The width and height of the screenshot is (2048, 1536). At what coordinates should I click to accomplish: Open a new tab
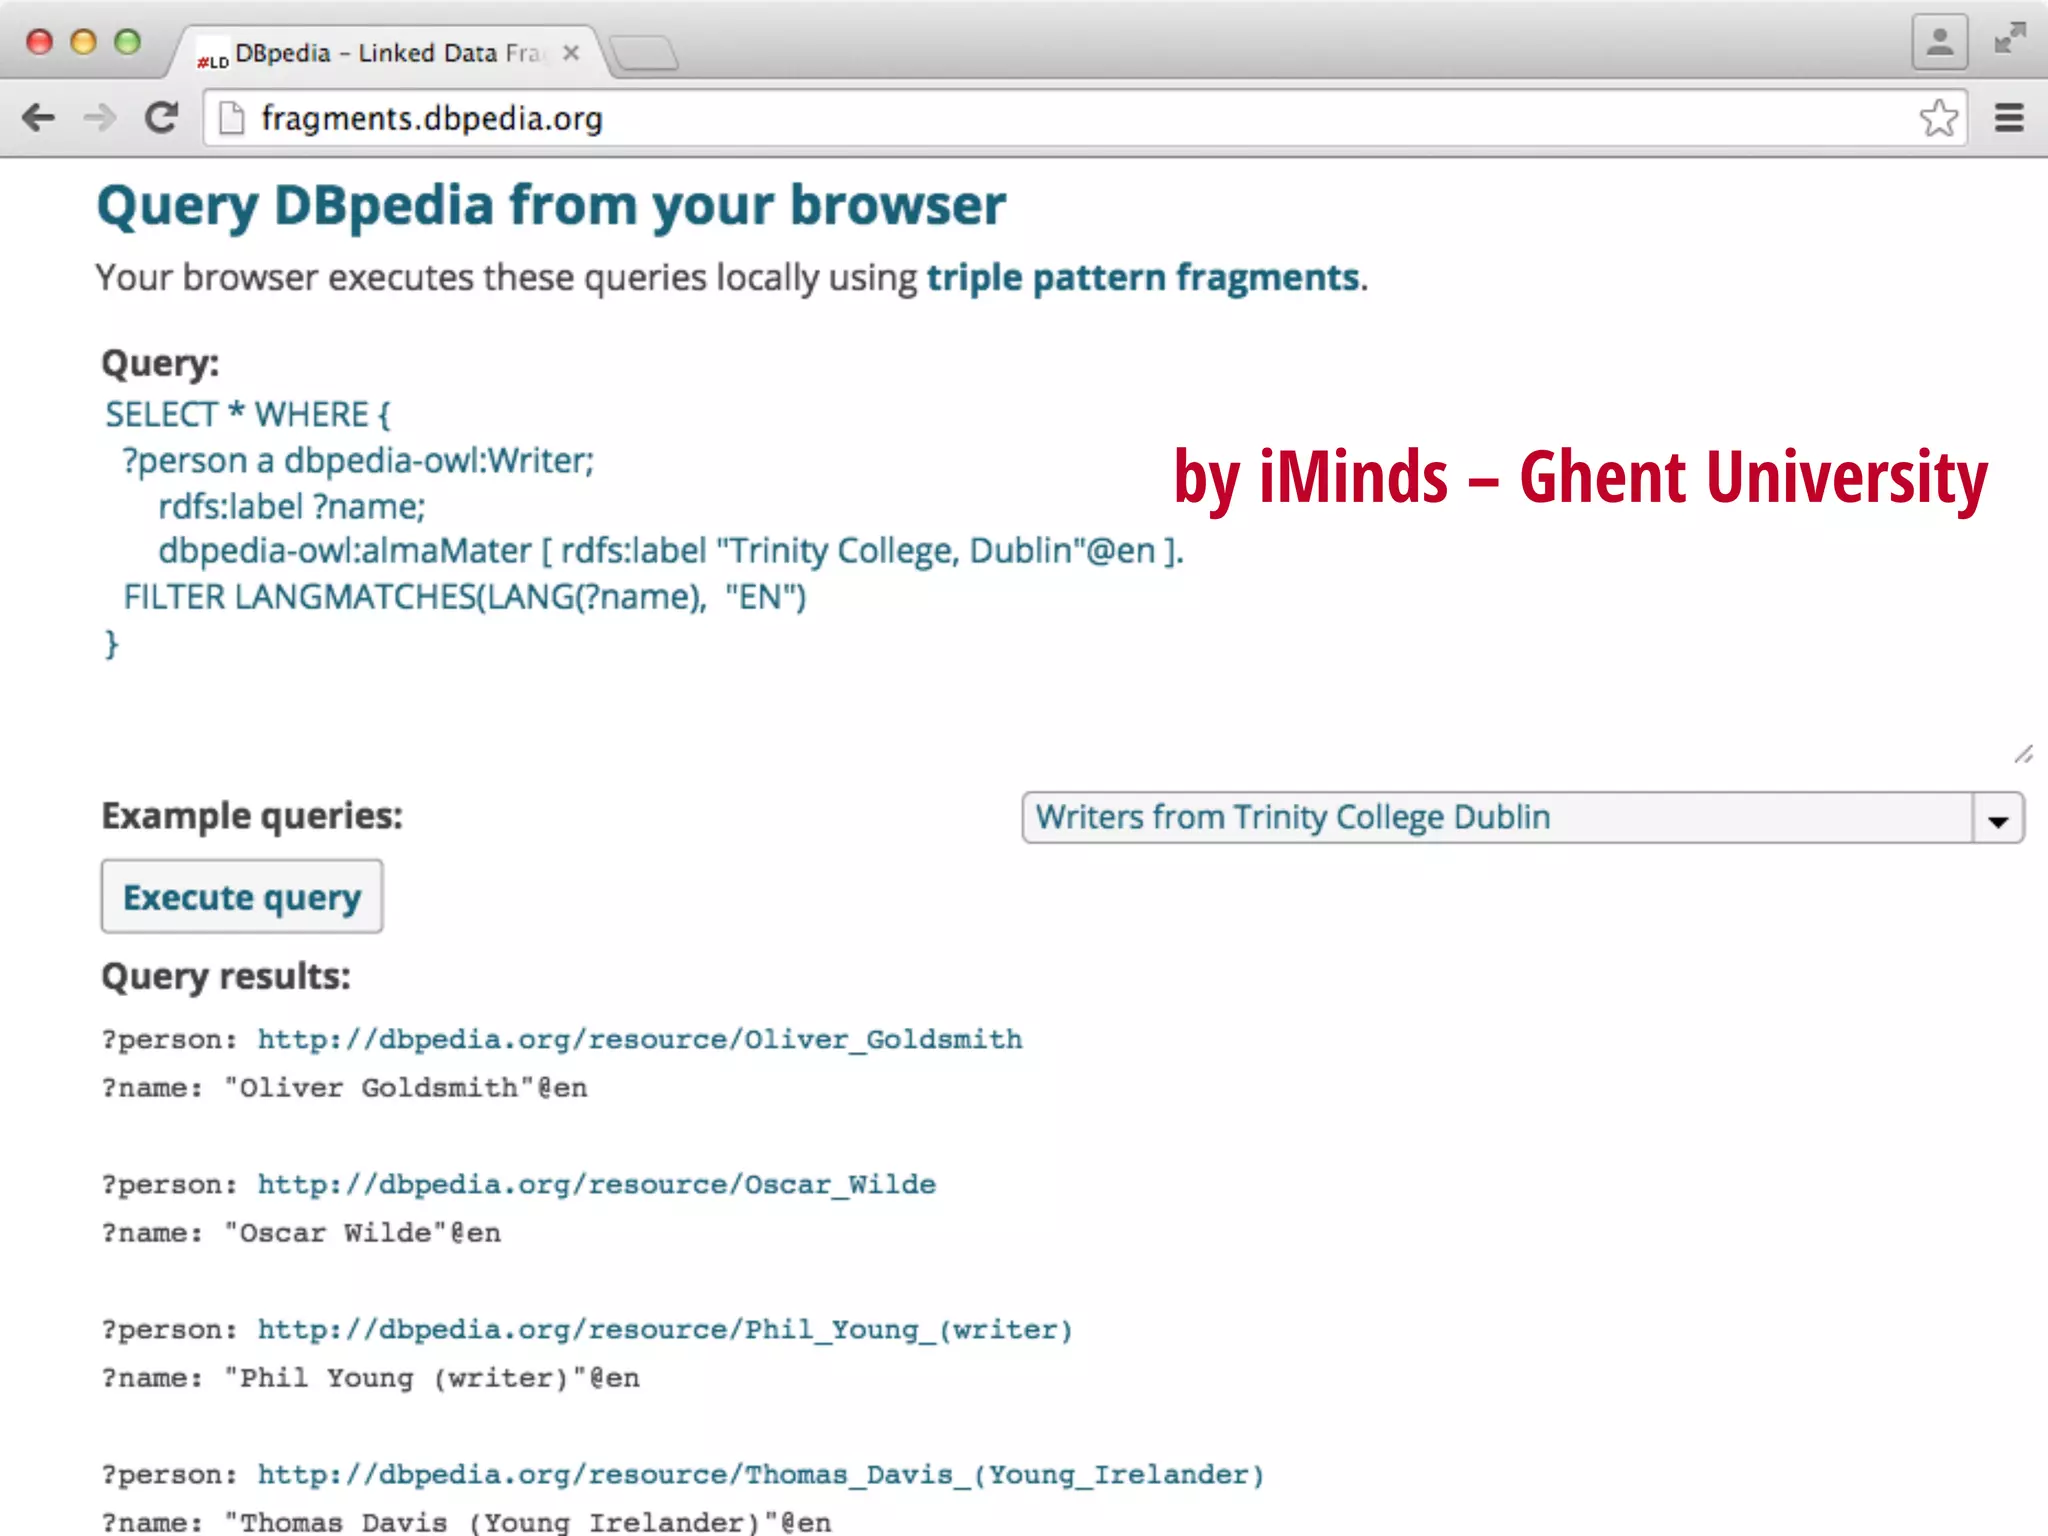pos(645,53)
